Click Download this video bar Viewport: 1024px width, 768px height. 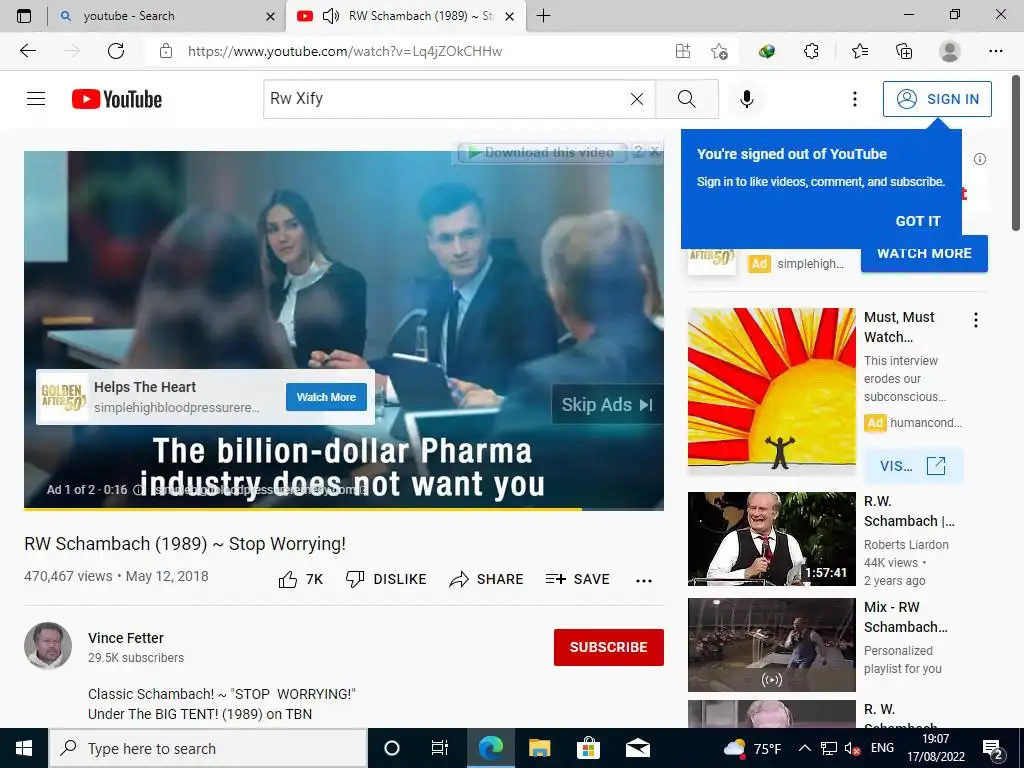pyautogui.click(x=542, y=153)
